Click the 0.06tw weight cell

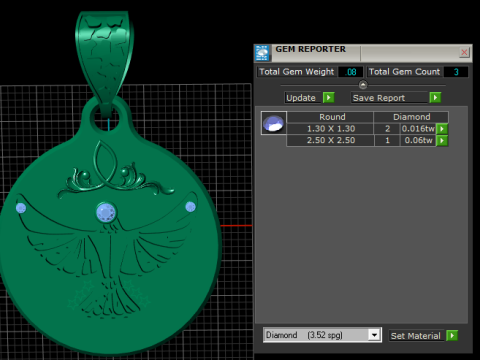point(418,140)
